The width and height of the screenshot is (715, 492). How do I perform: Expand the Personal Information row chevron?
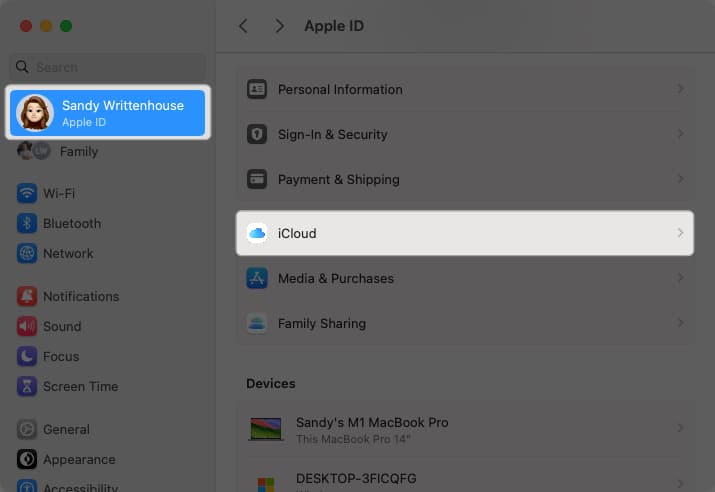(680, 89)
